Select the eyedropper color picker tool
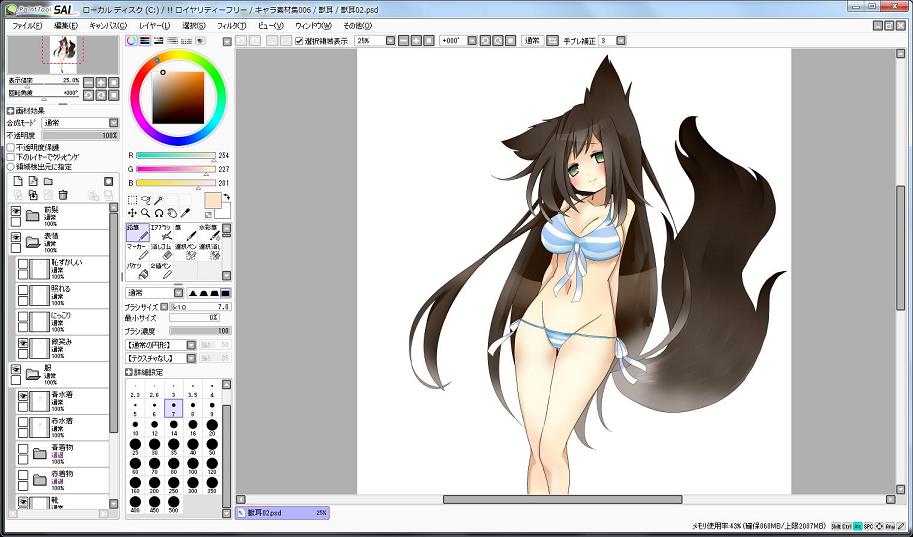 click(185, 213)
